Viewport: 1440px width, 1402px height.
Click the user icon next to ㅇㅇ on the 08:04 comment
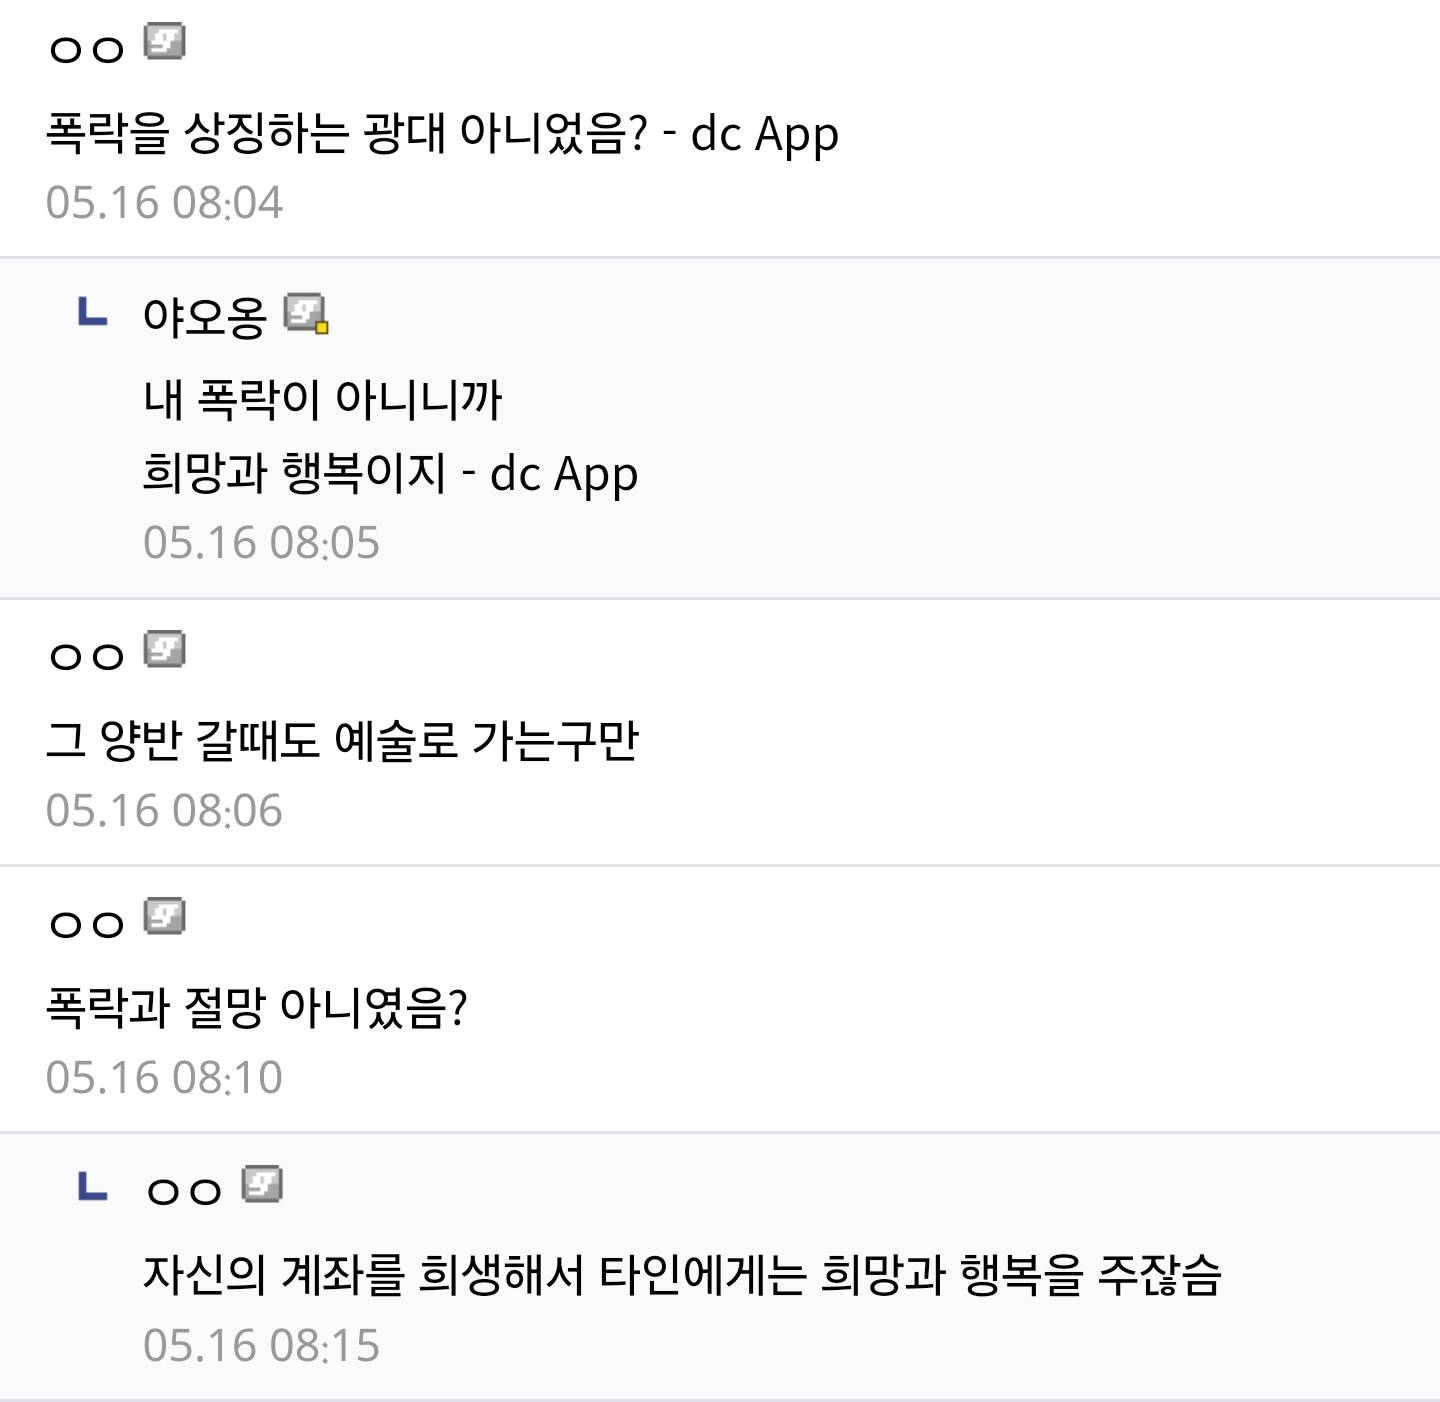point(165,42)
